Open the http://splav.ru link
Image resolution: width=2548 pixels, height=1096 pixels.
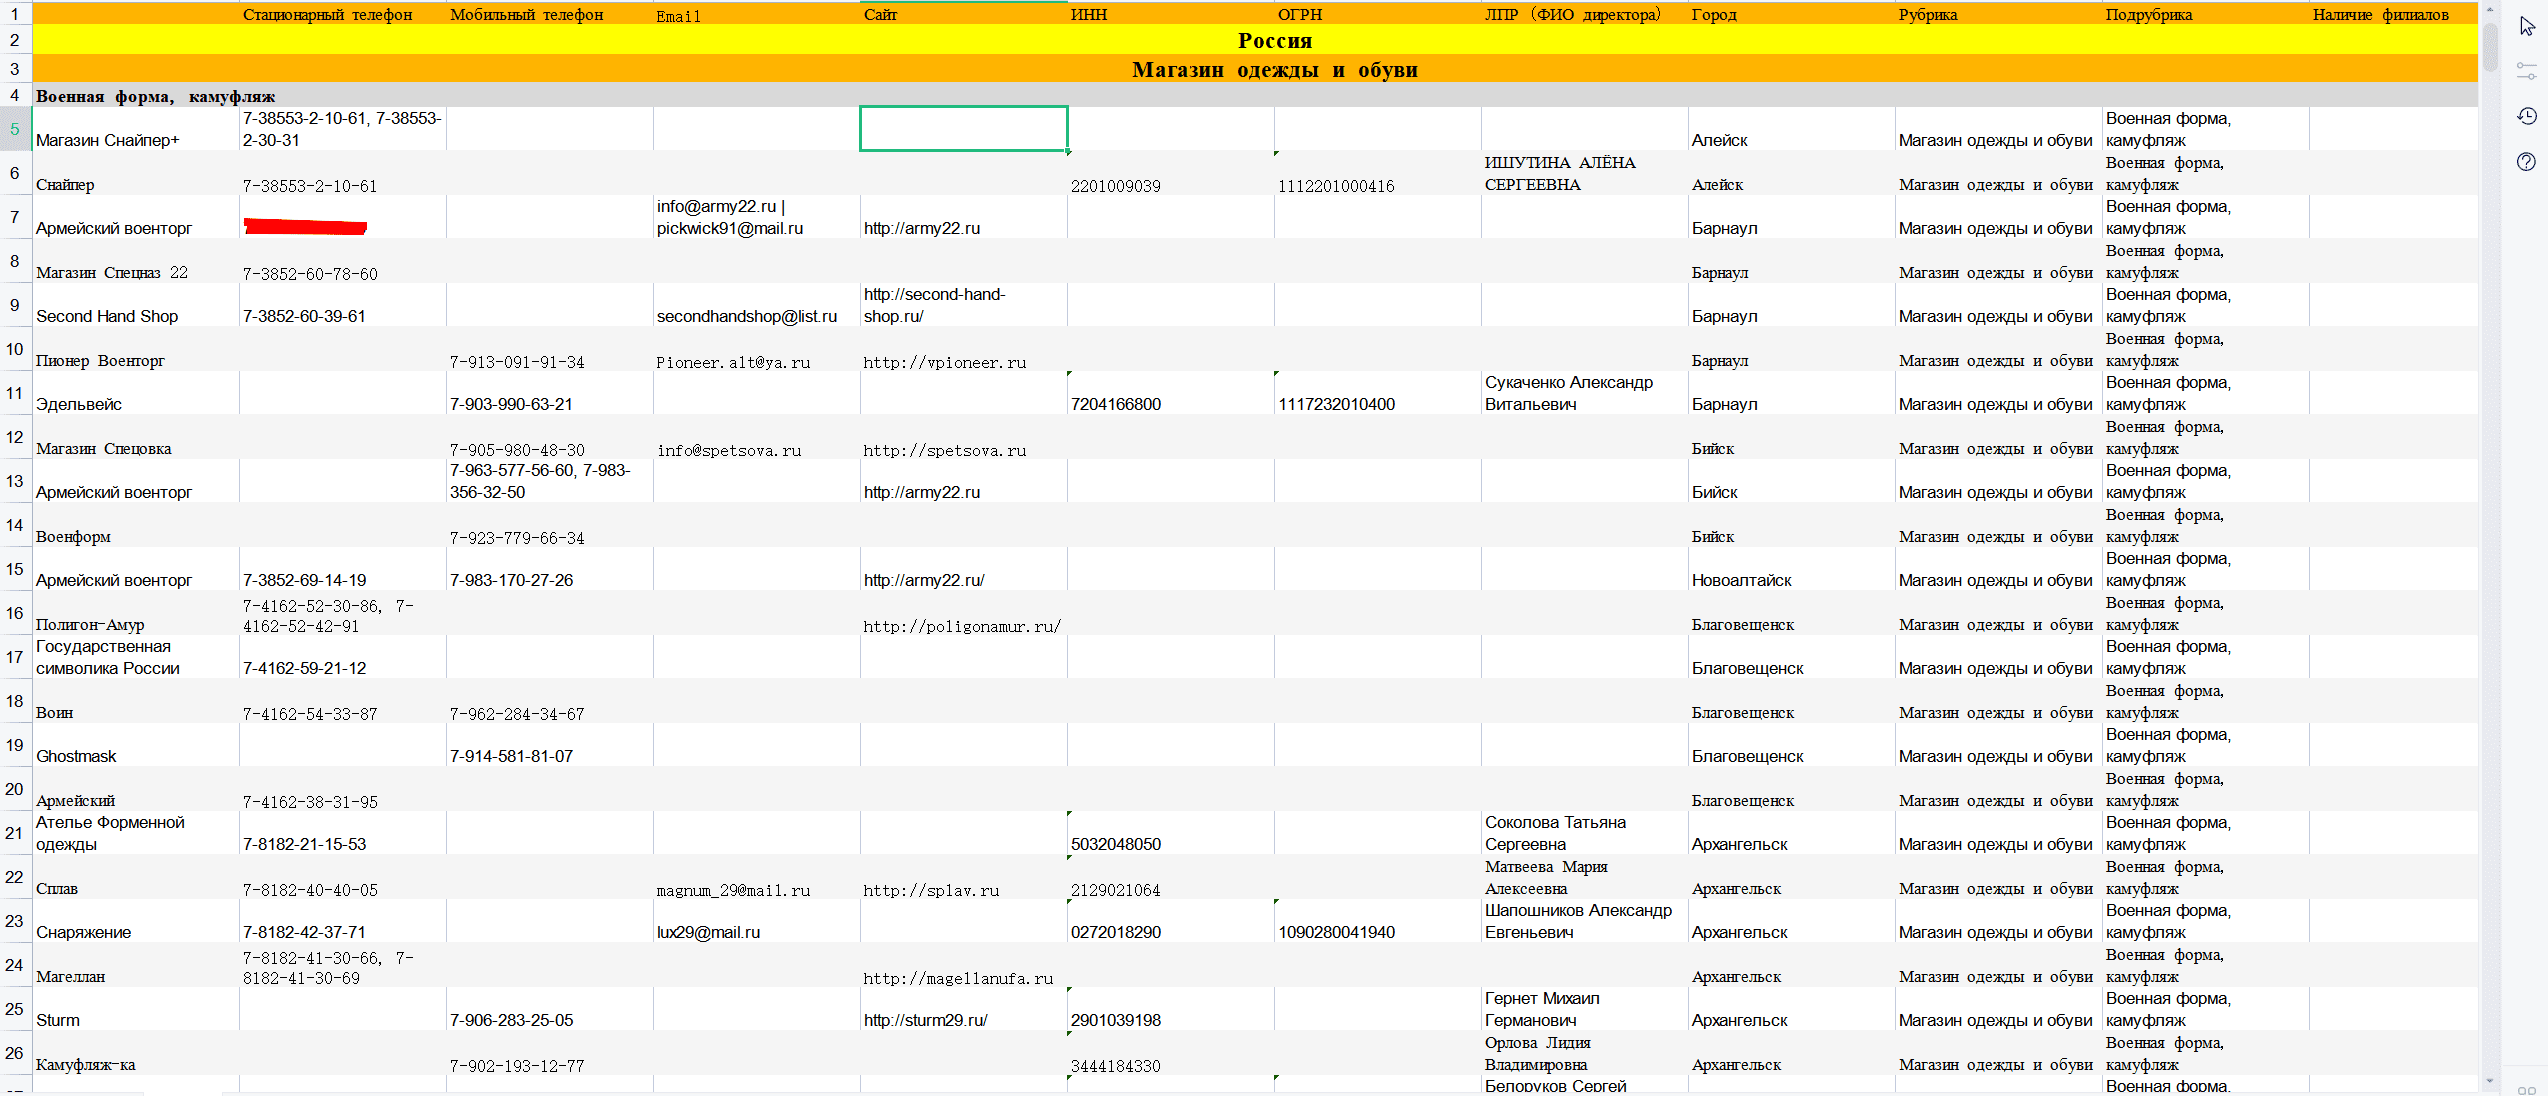pos(932,890)
